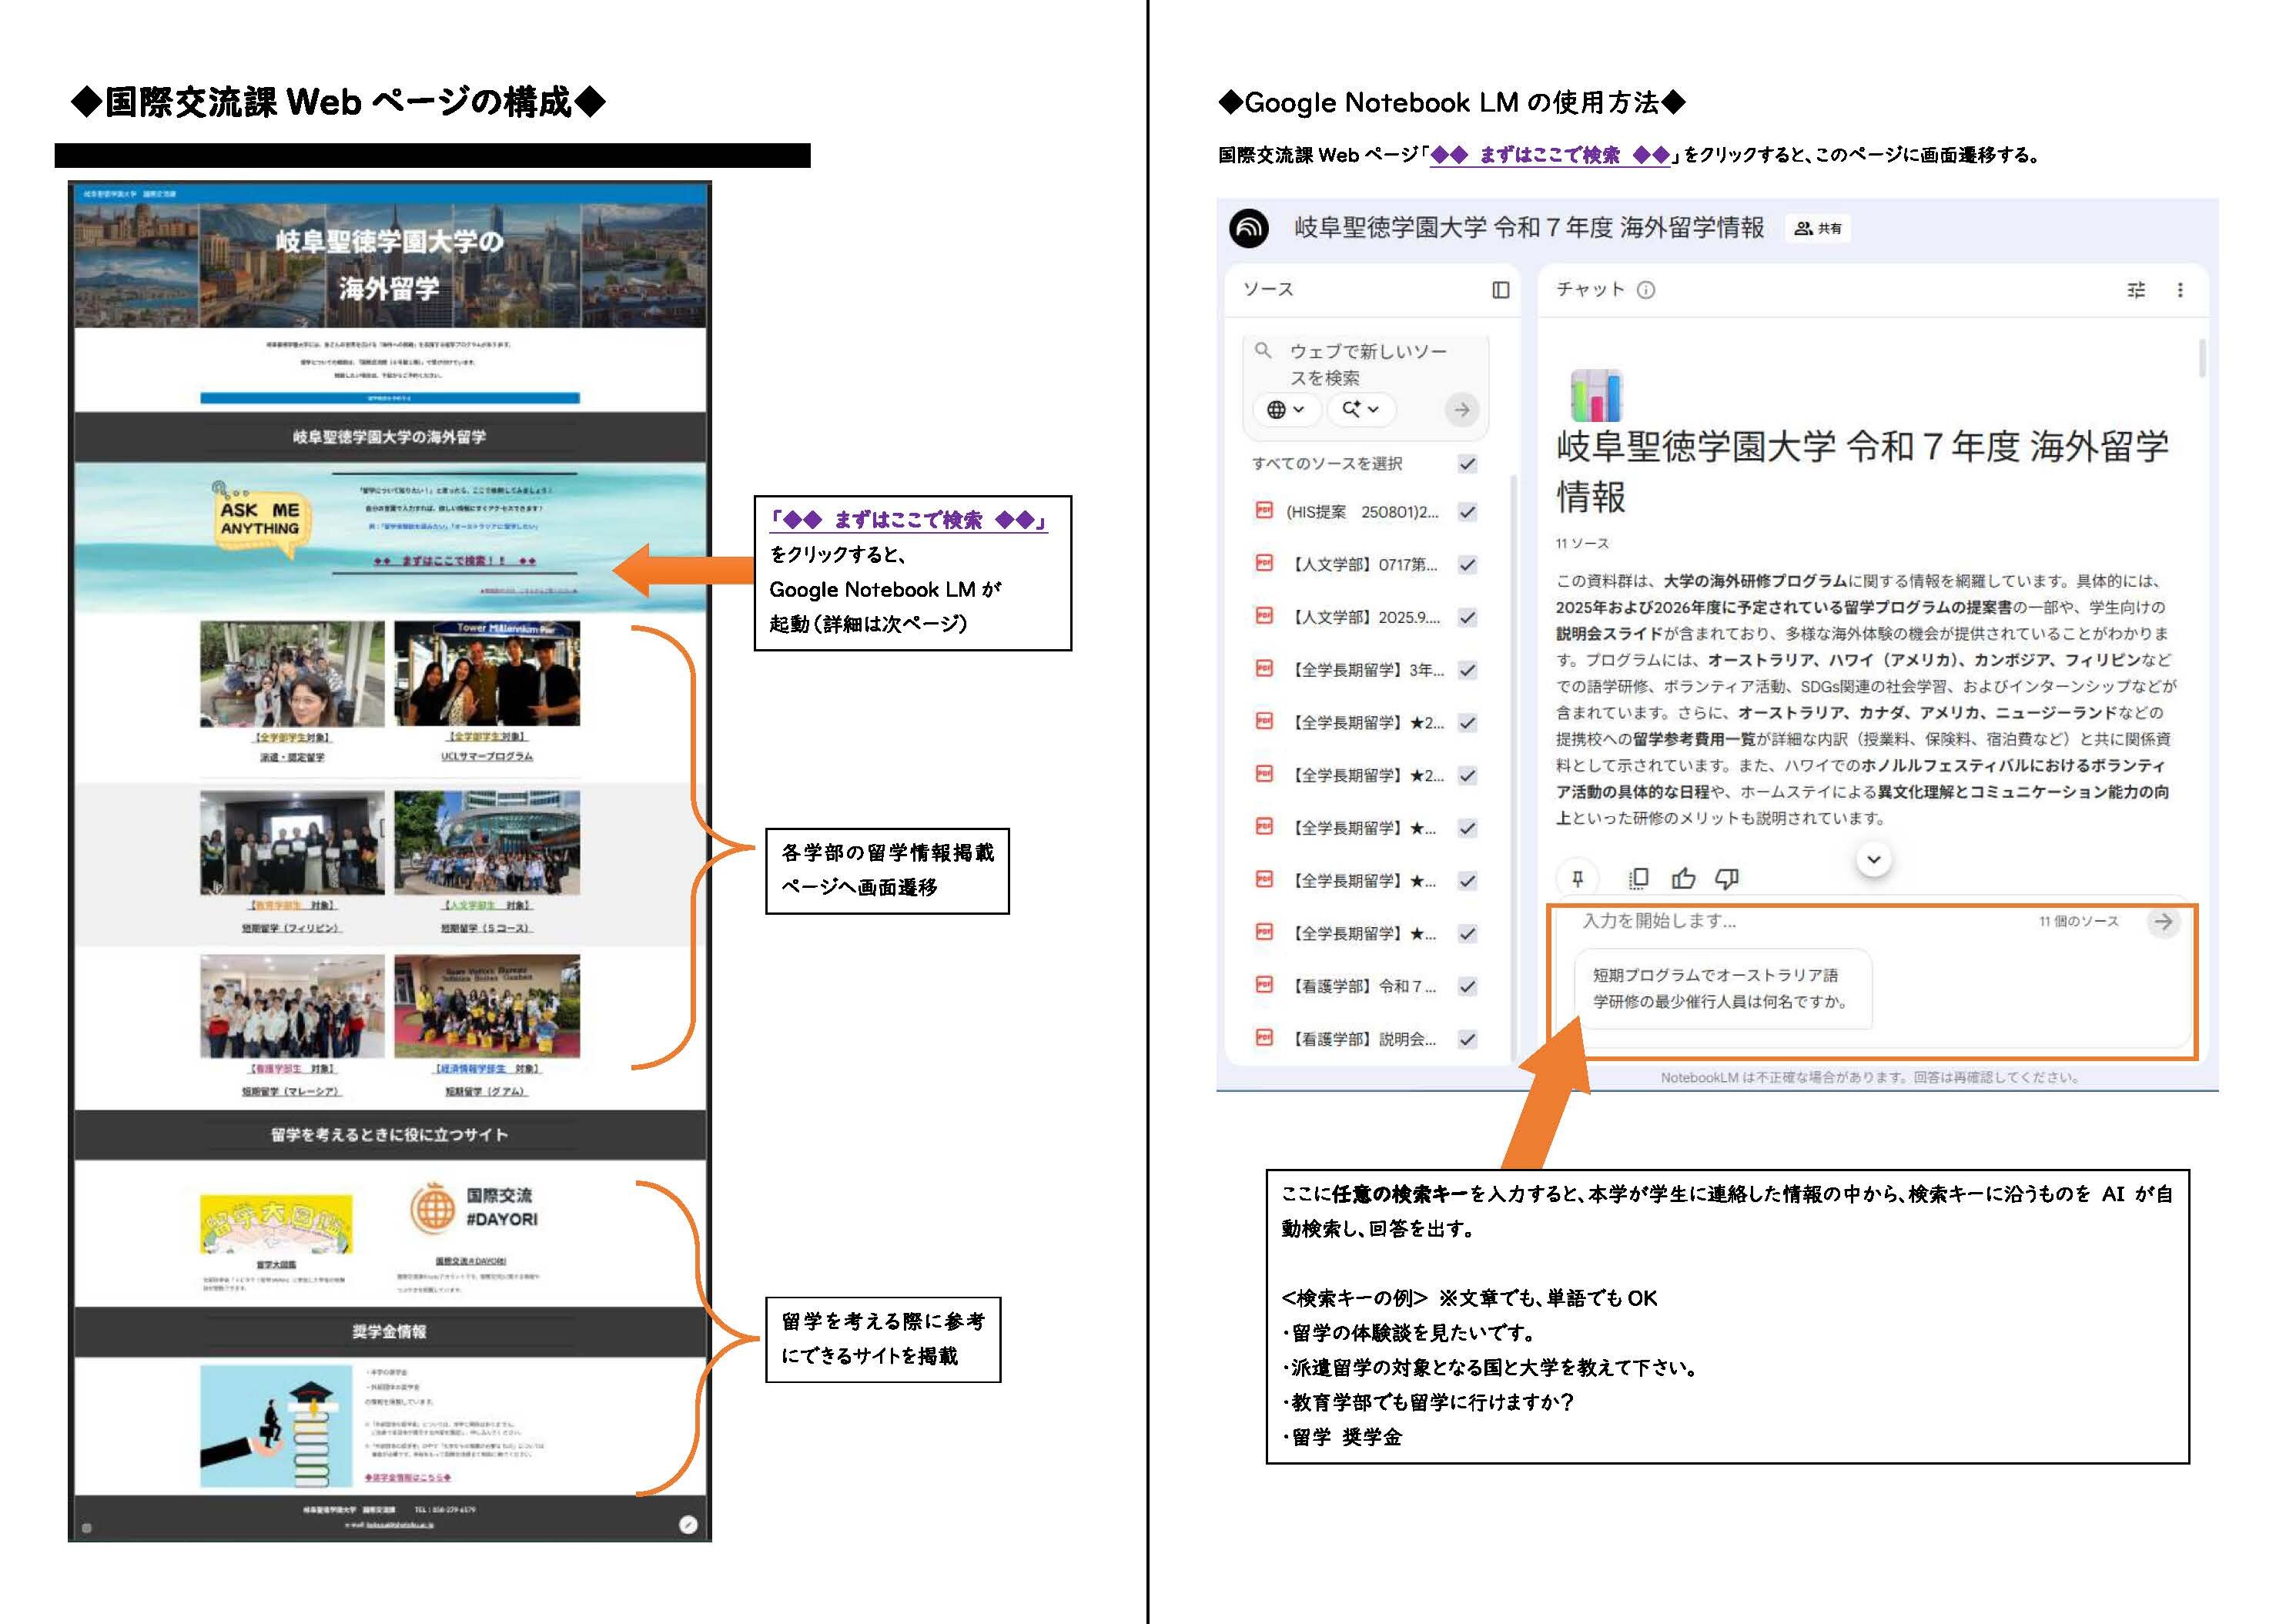This screenshot has height=1624, width=2296.
Task: Click the suggested question about オーストラリア語学研修
Action: click(x=1722, y=988)
